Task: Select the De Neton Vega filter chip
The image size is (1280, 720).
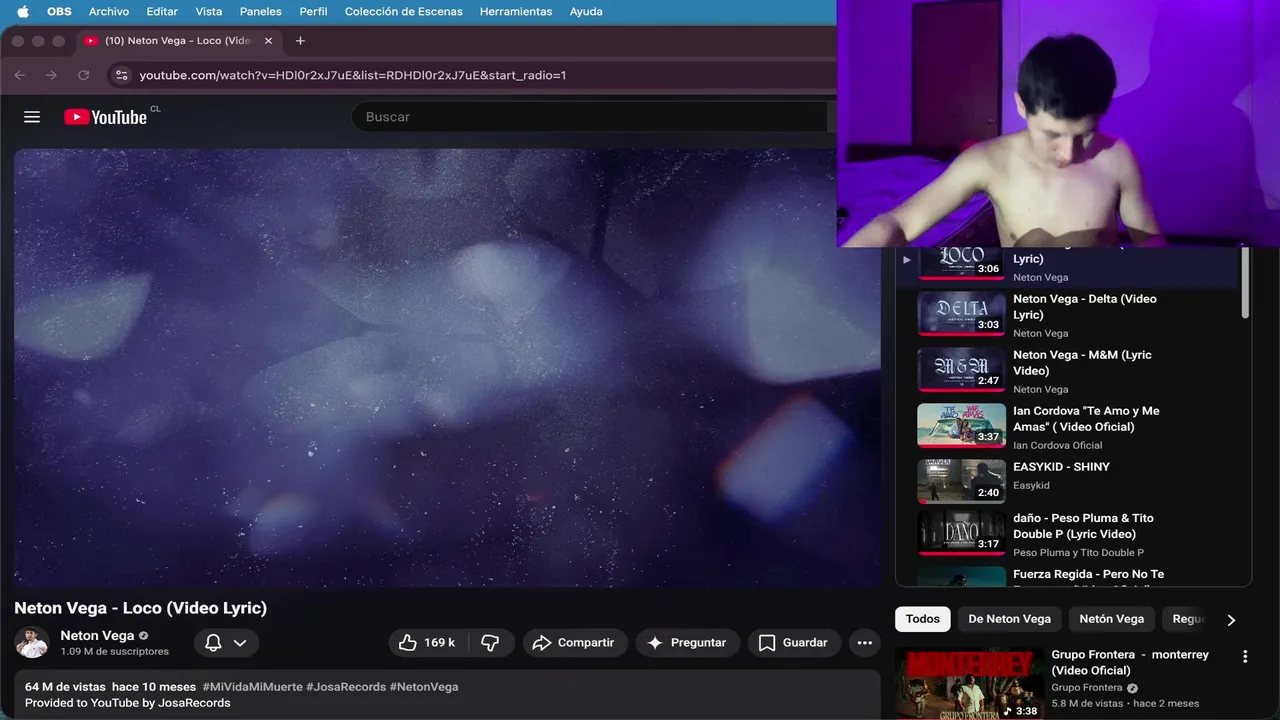Action: pyautogui.click(x=1009, y=619)
